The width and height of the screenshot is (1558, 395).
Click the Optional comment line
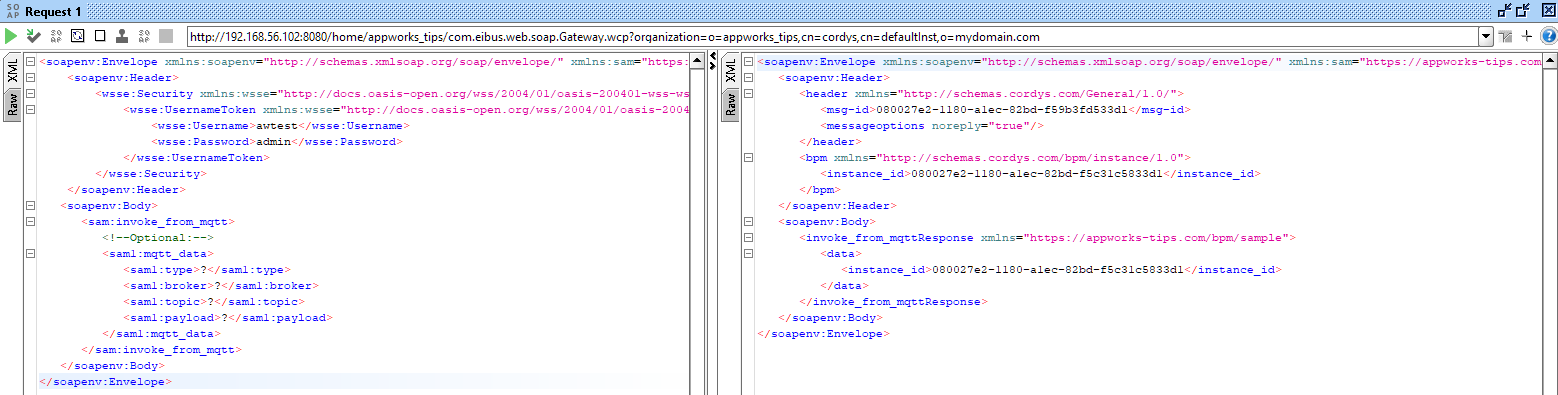pyautogui.click(x=158, y=238)
